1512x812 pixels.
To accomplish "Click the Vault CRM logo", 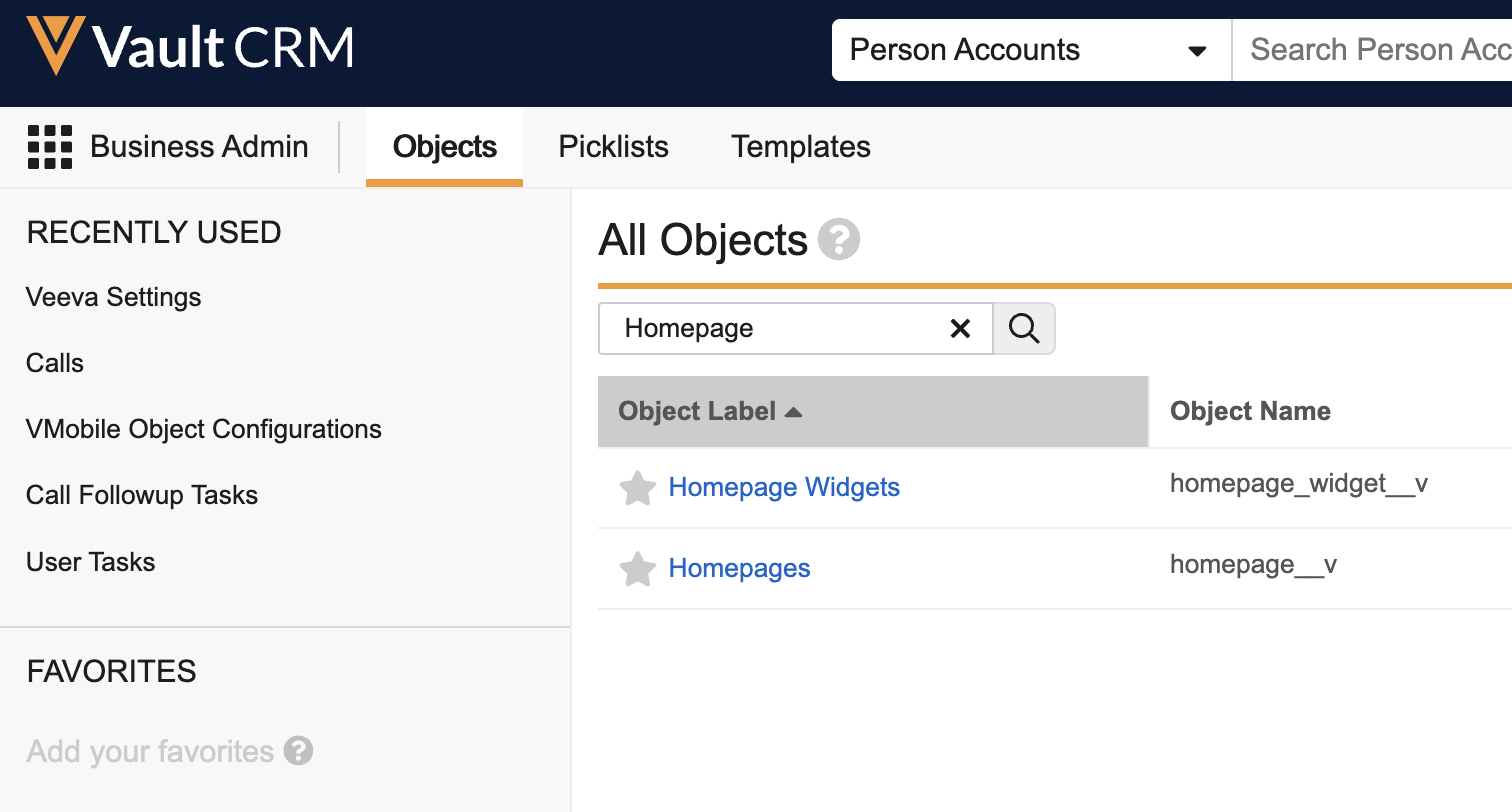I will 190,48.
